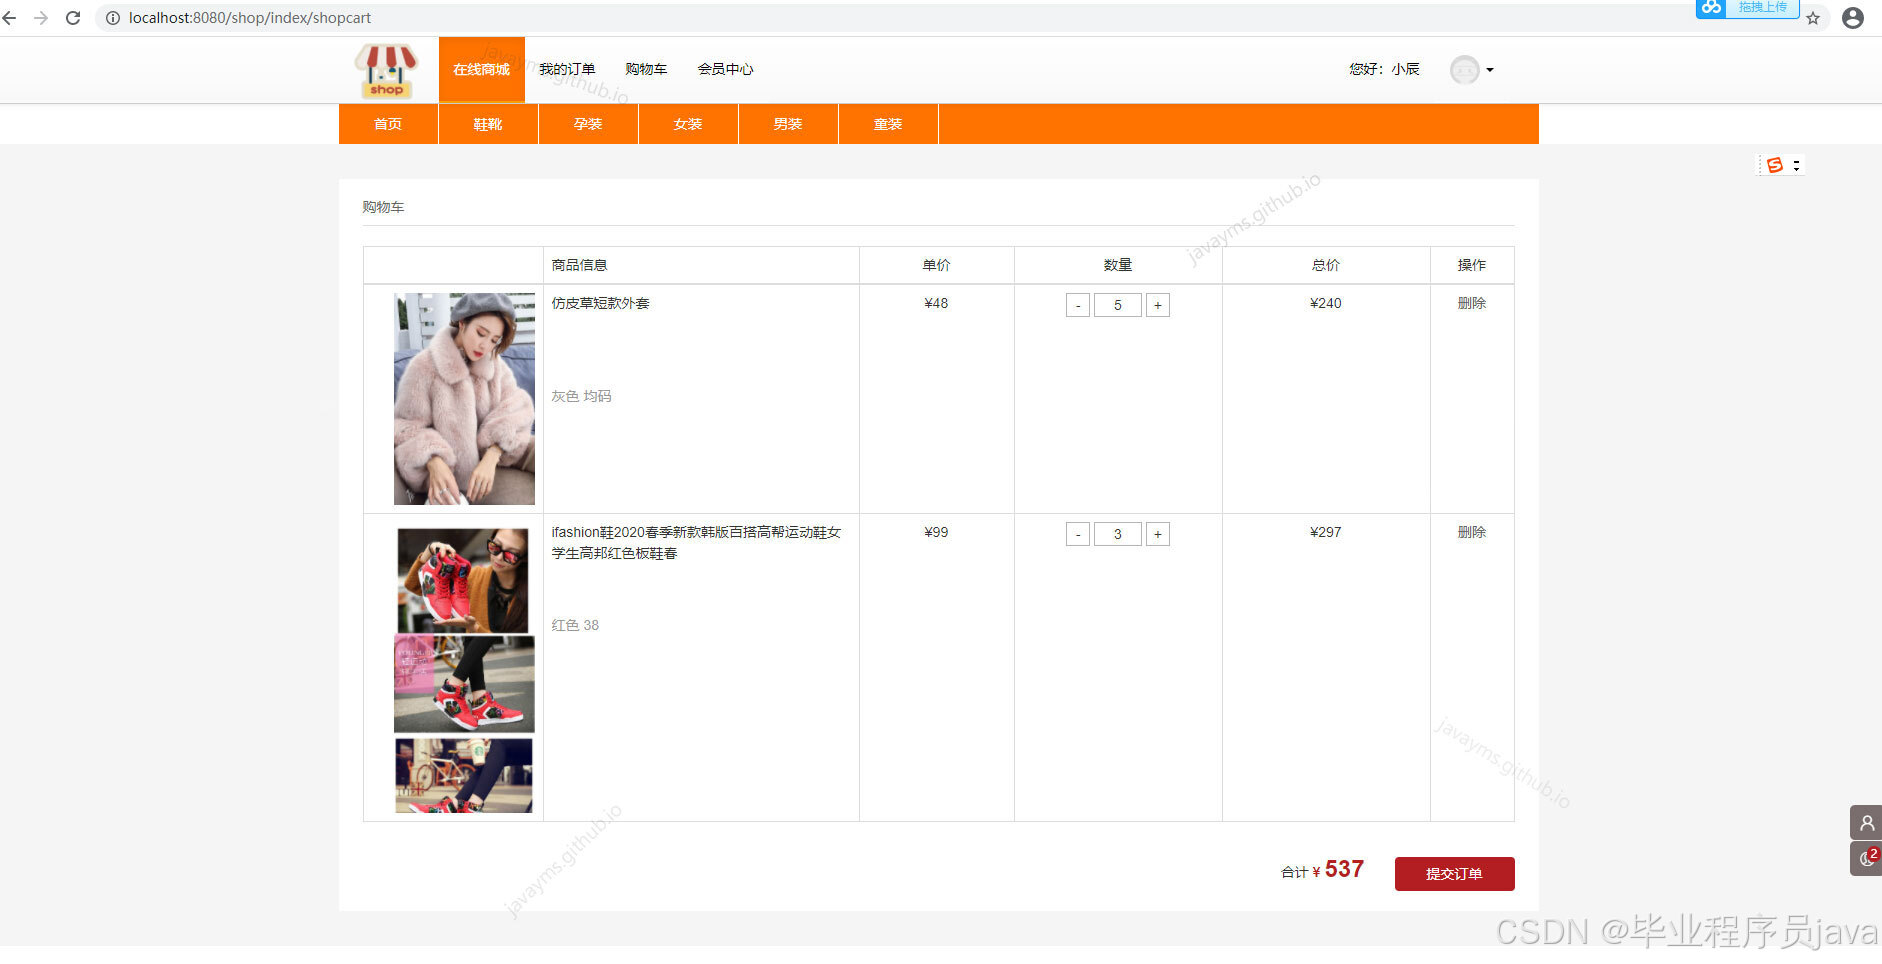Click the 灰色 均码 variant text
The height and width of the screenshot is (964, 1882).
pos(581,396)
